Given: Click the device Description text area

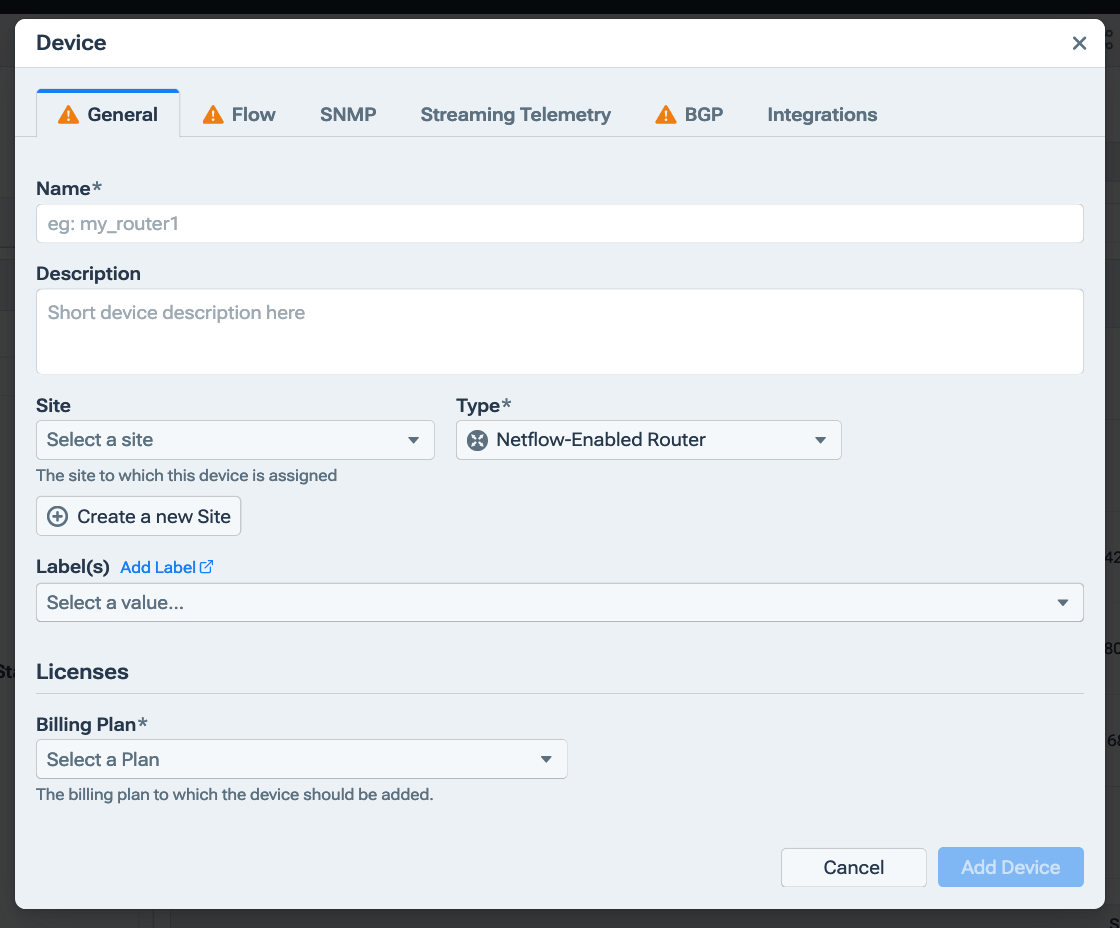Looking at the screenshot, I should (x=559, y=330).
